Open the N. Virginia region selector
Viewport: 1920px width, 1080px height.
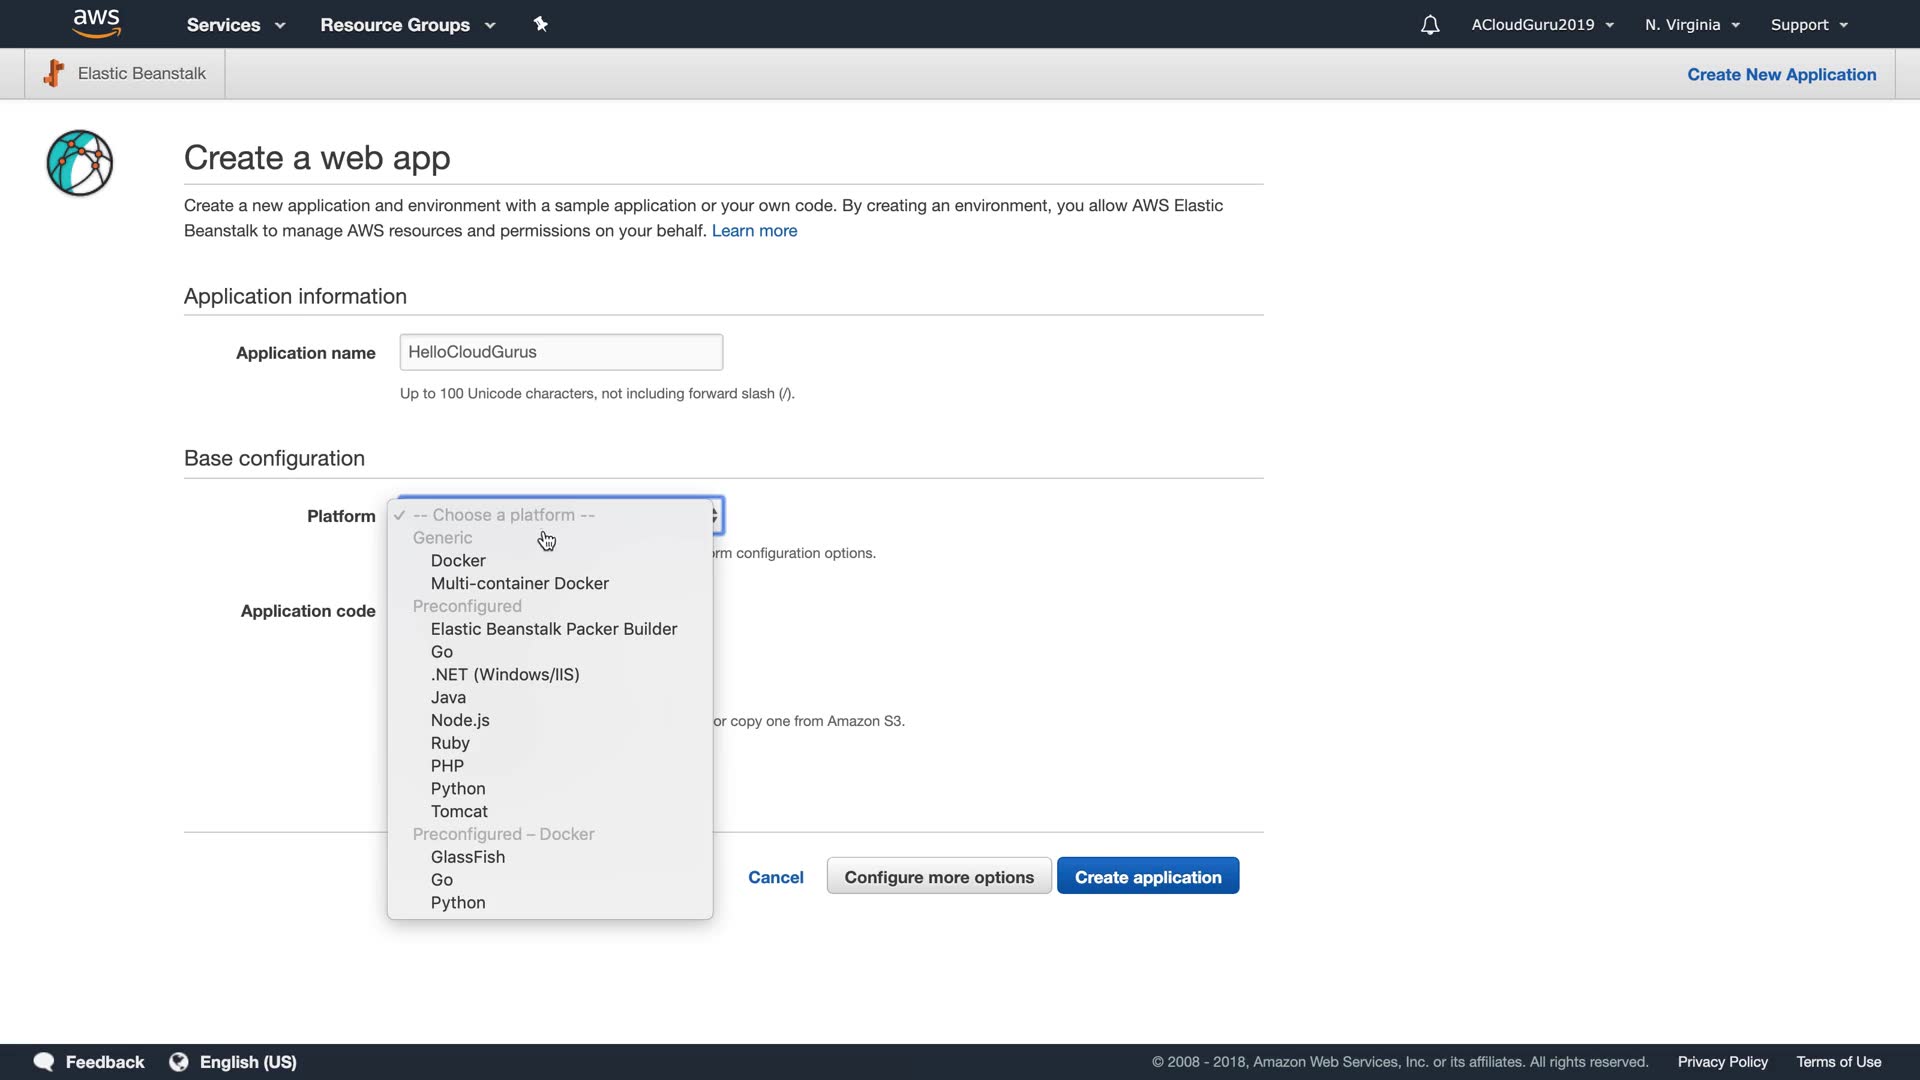tap(1692, 25)
